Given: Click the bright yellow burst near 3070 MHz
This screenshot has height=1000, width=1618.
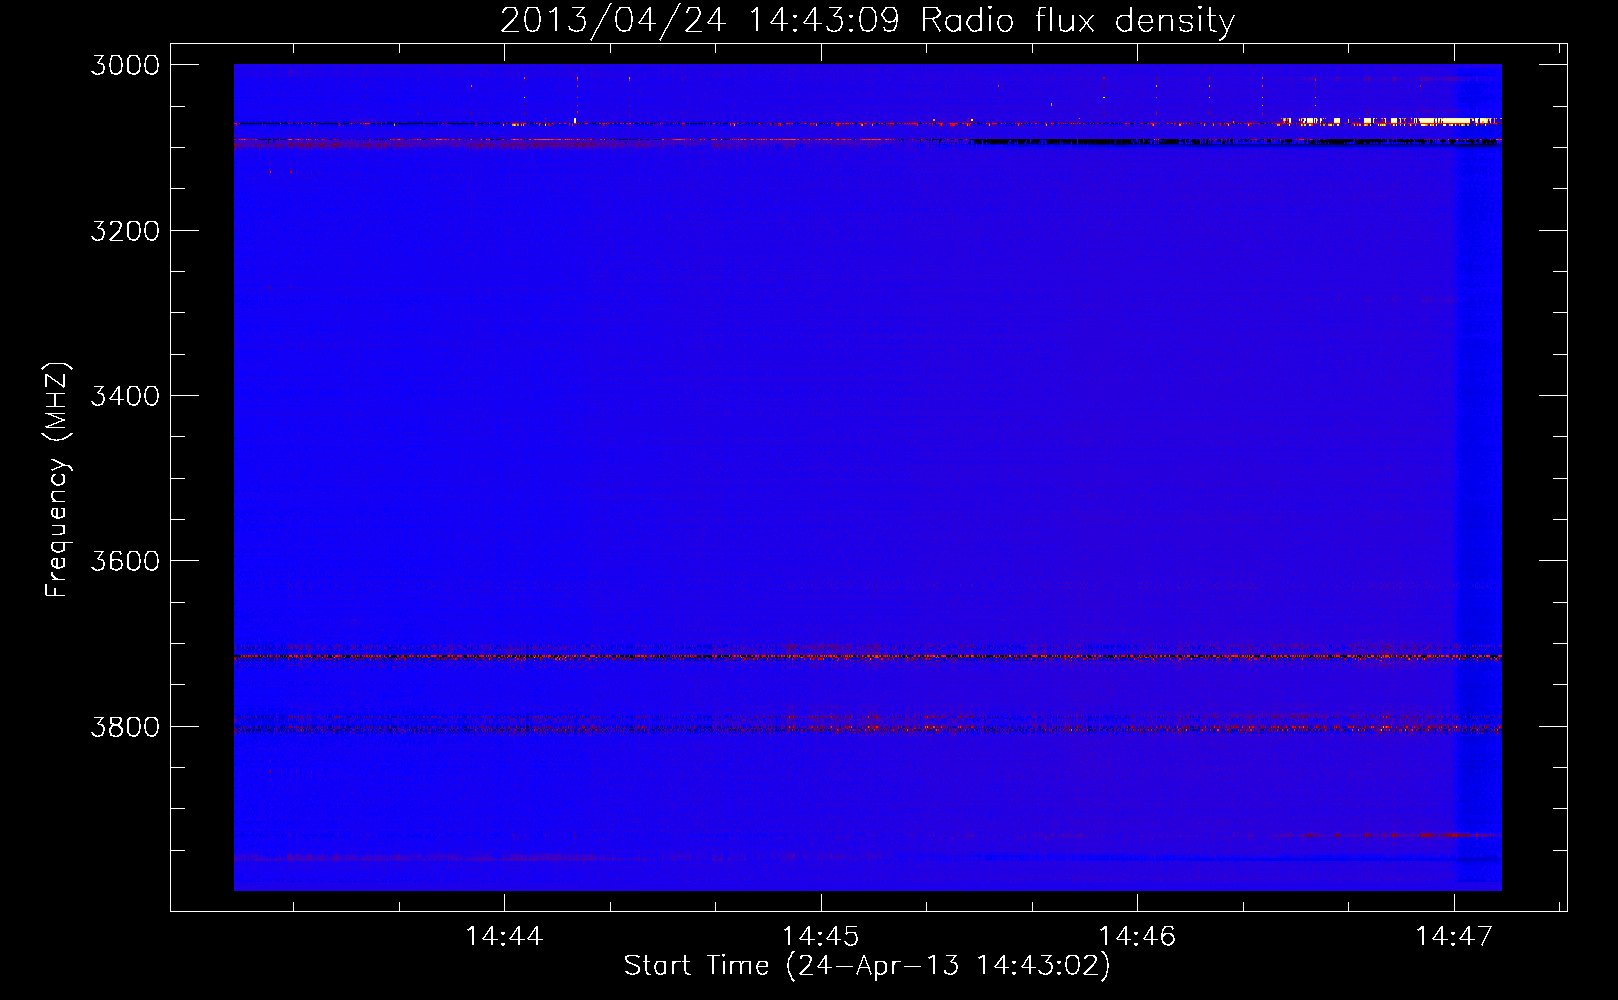Looking at the screenshot, I should 1390,121.
